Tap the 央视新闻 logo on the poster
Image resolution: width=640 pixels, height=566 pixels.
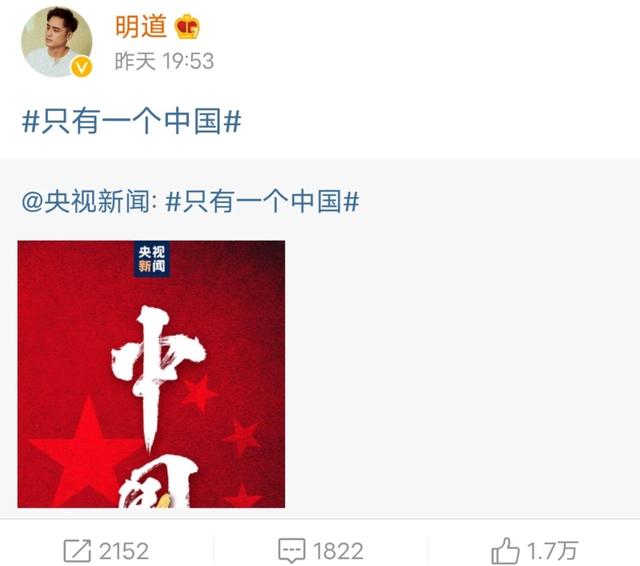click(x=152, y=260)
